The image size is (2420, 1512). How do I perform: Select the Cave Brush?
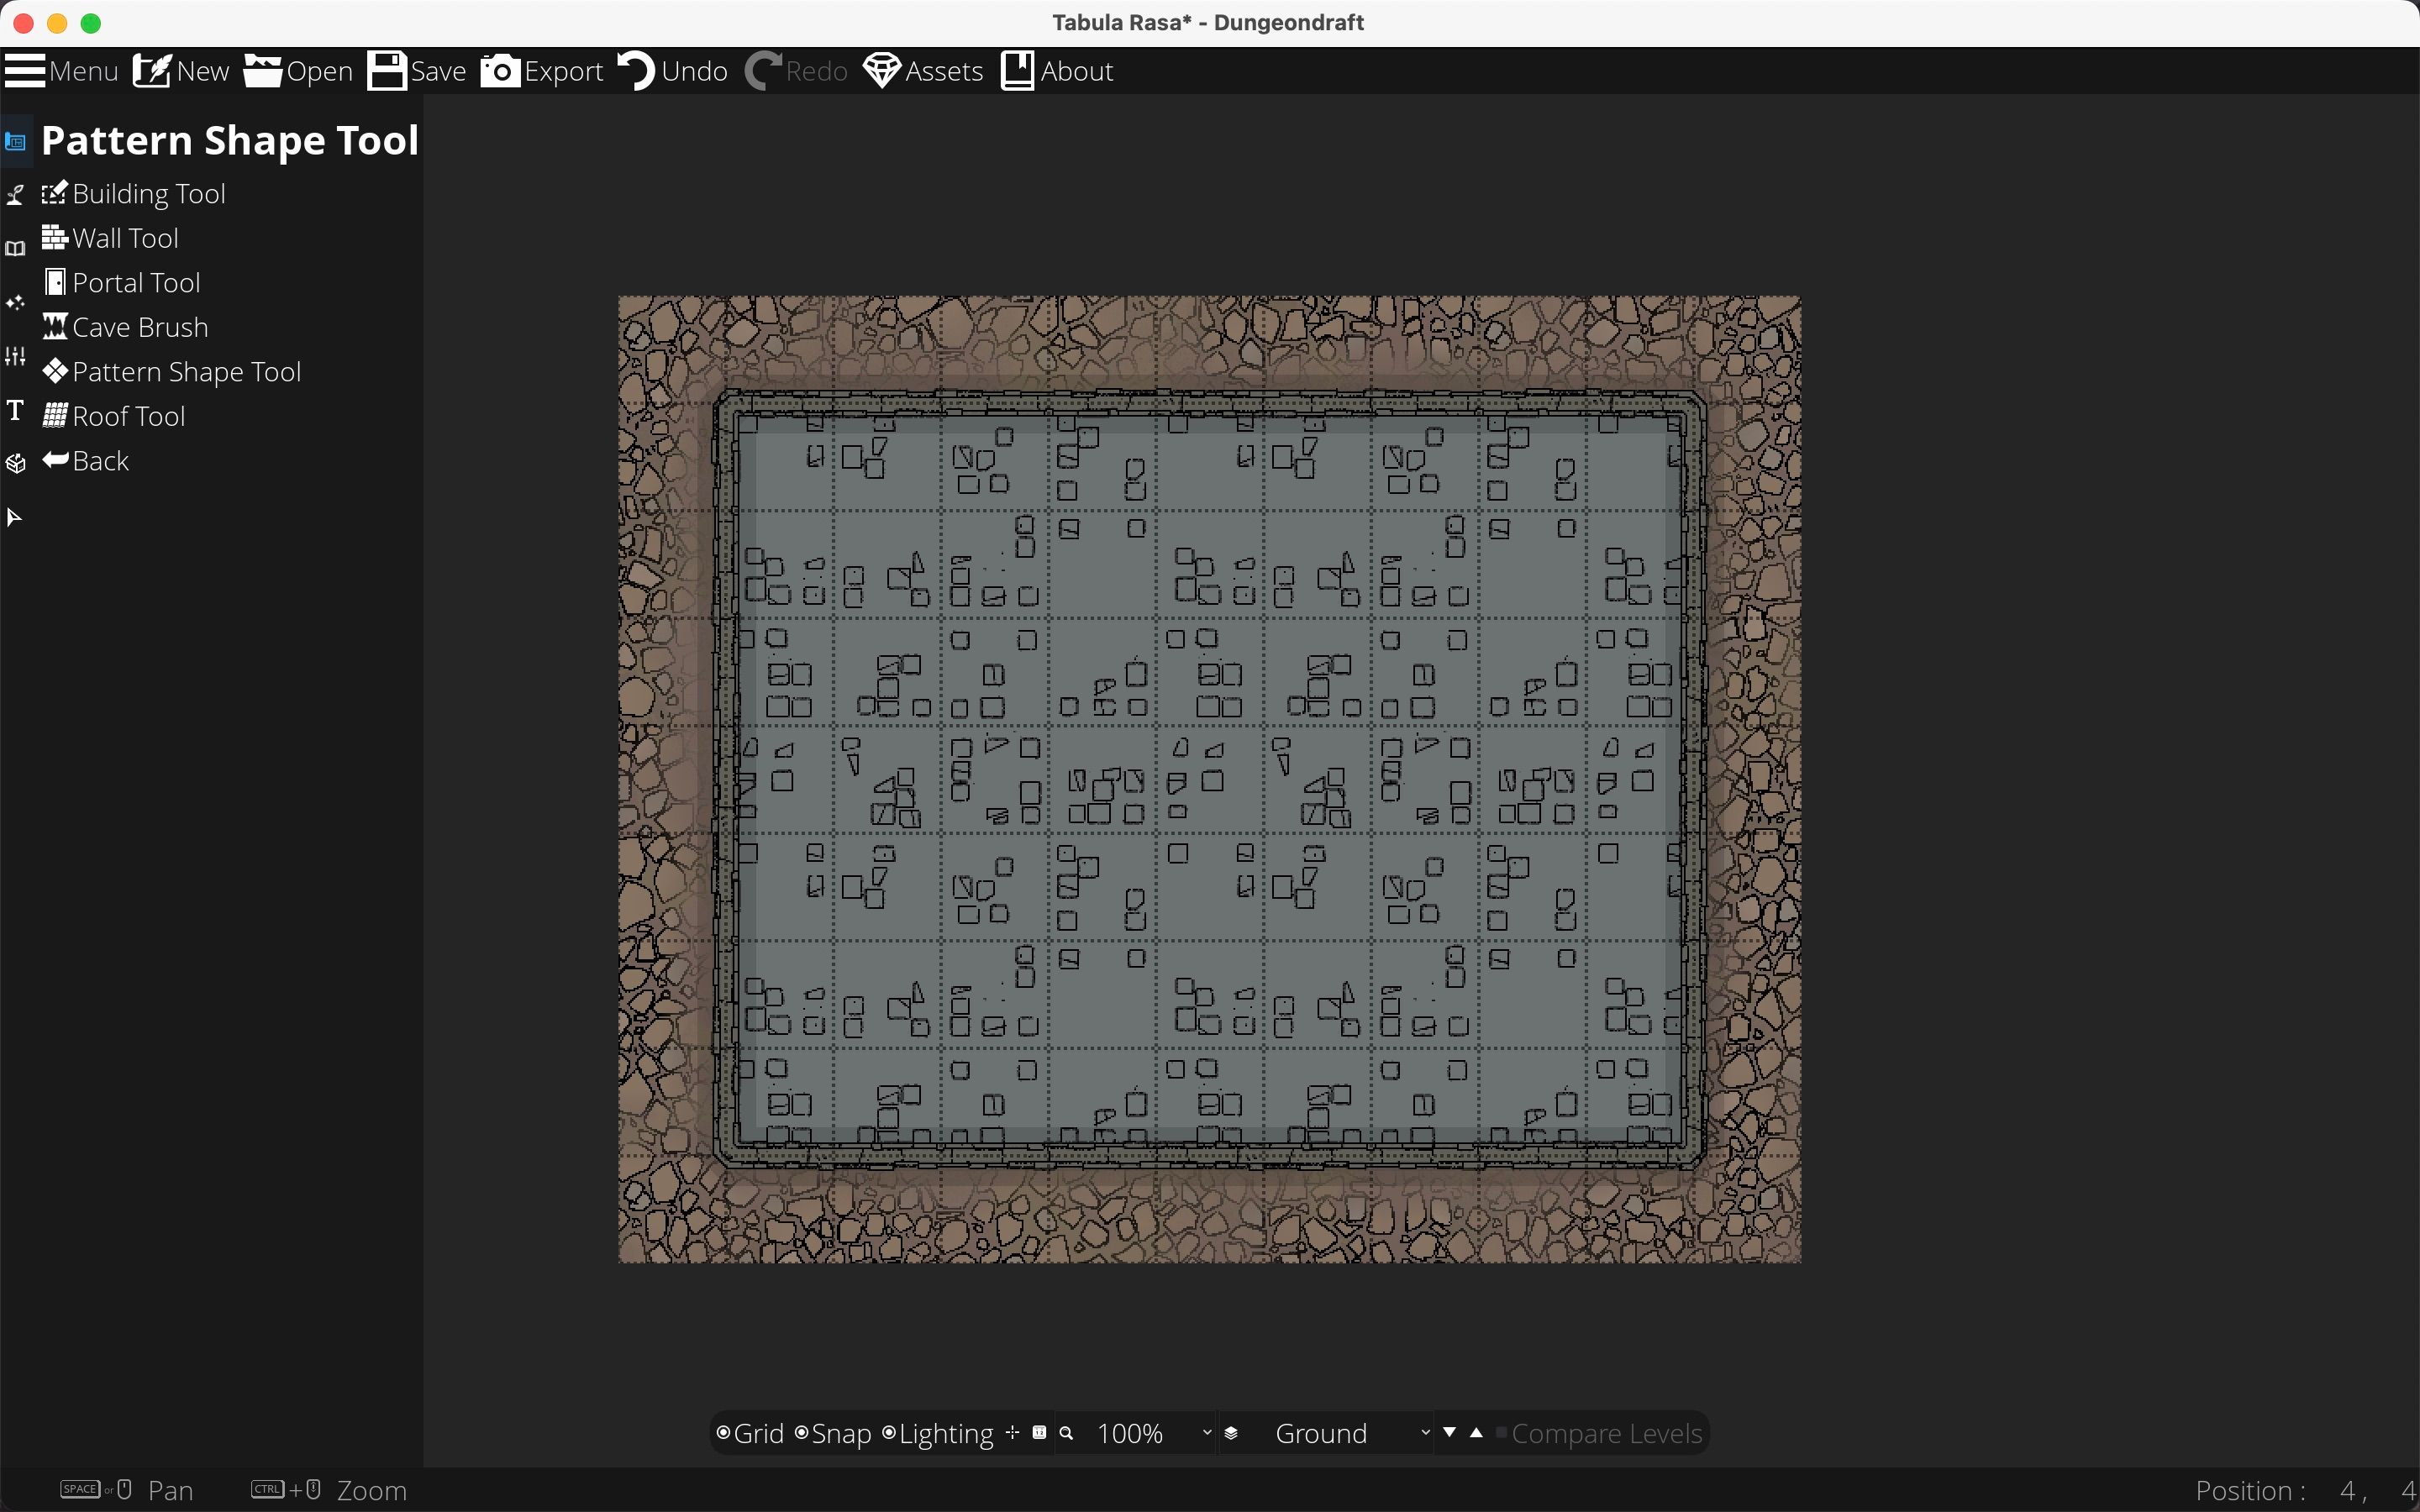pos(141,327)
